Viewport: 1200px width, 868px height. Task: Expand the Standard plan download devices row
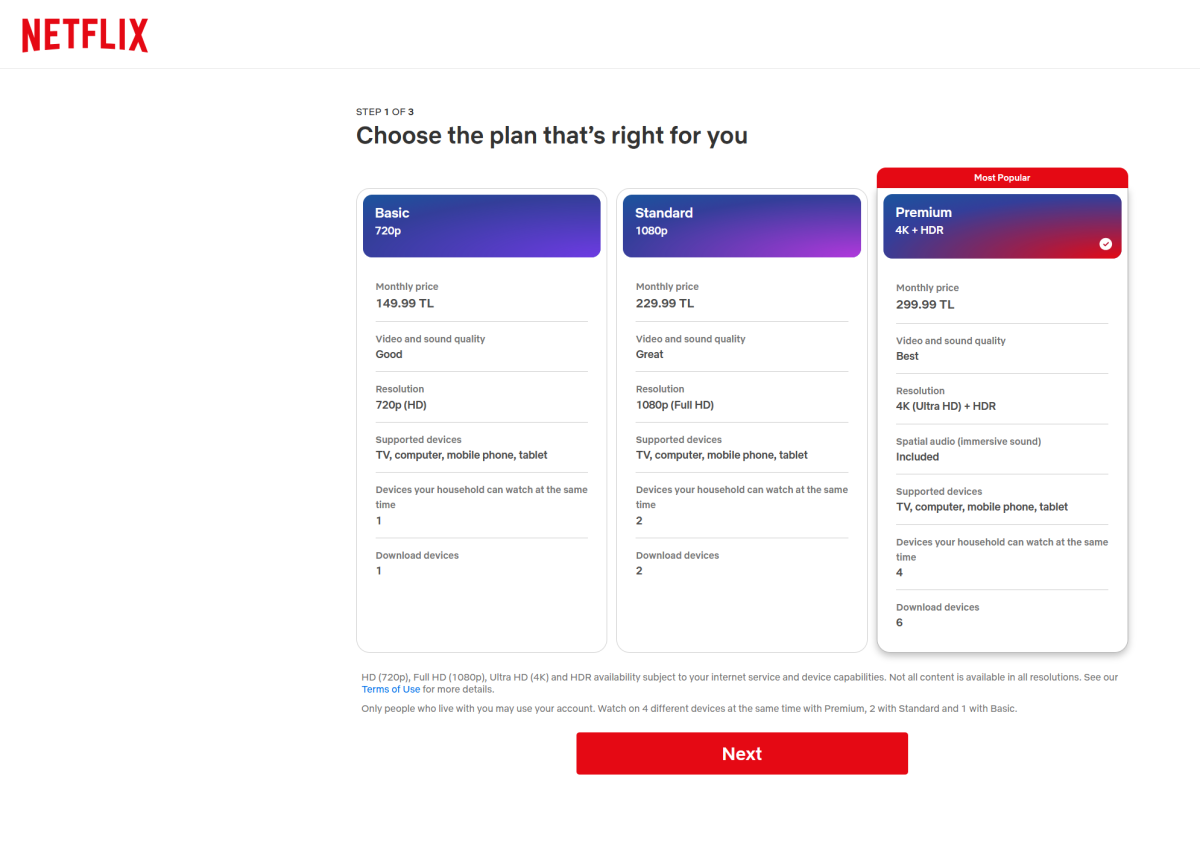[741, 562]
